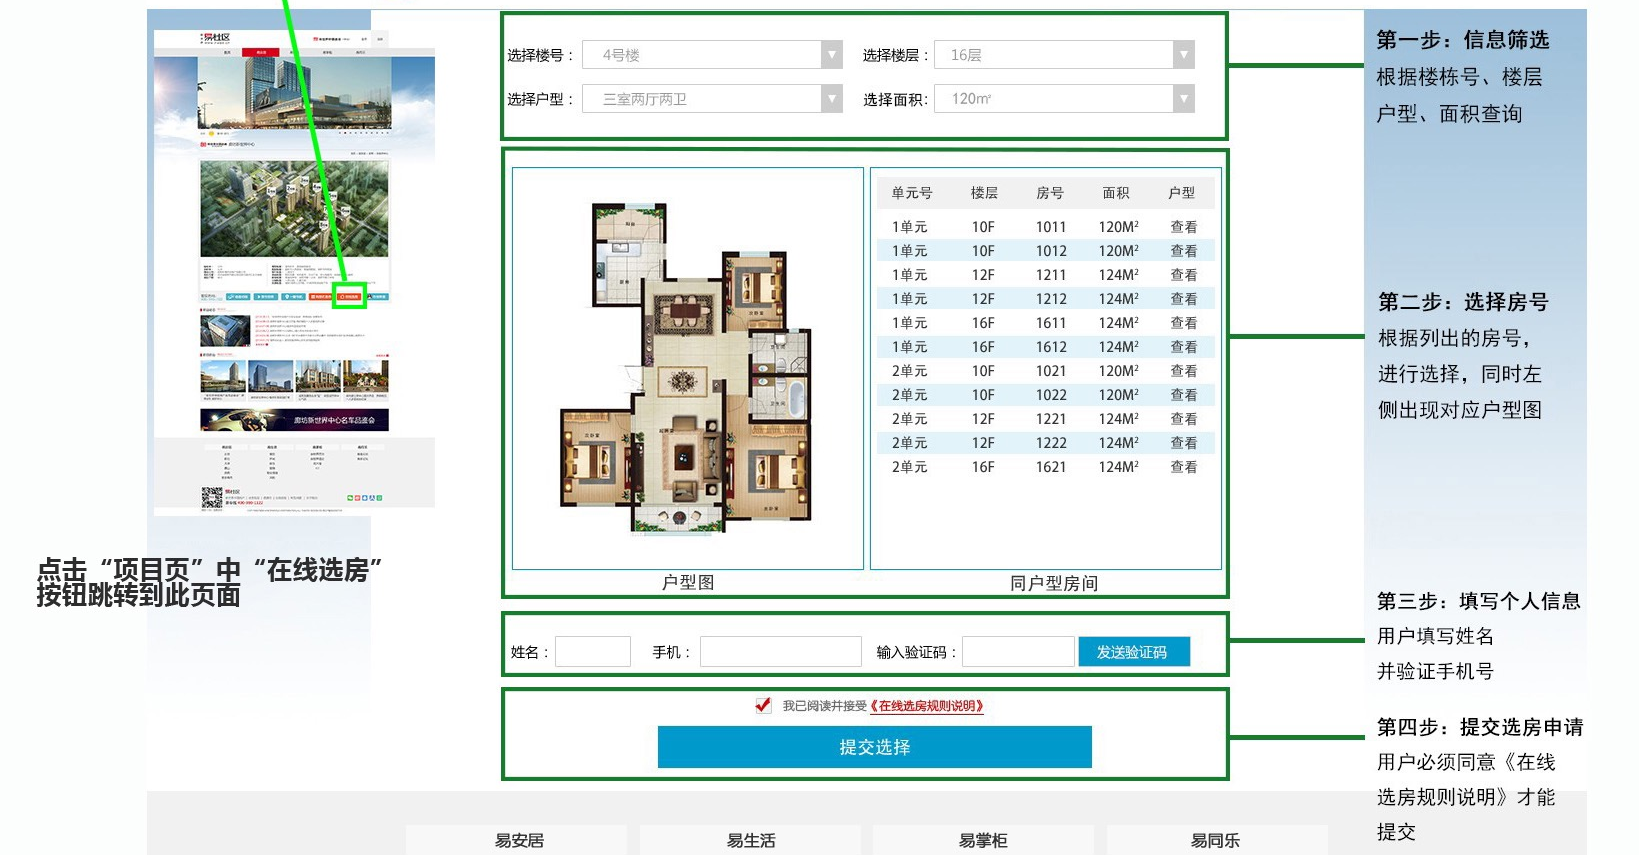The height and width of the screenshot is (855, 1639).
Task: Open the 选择楼号 dropdown showing 4号楼
Action: tap(712, 55)
